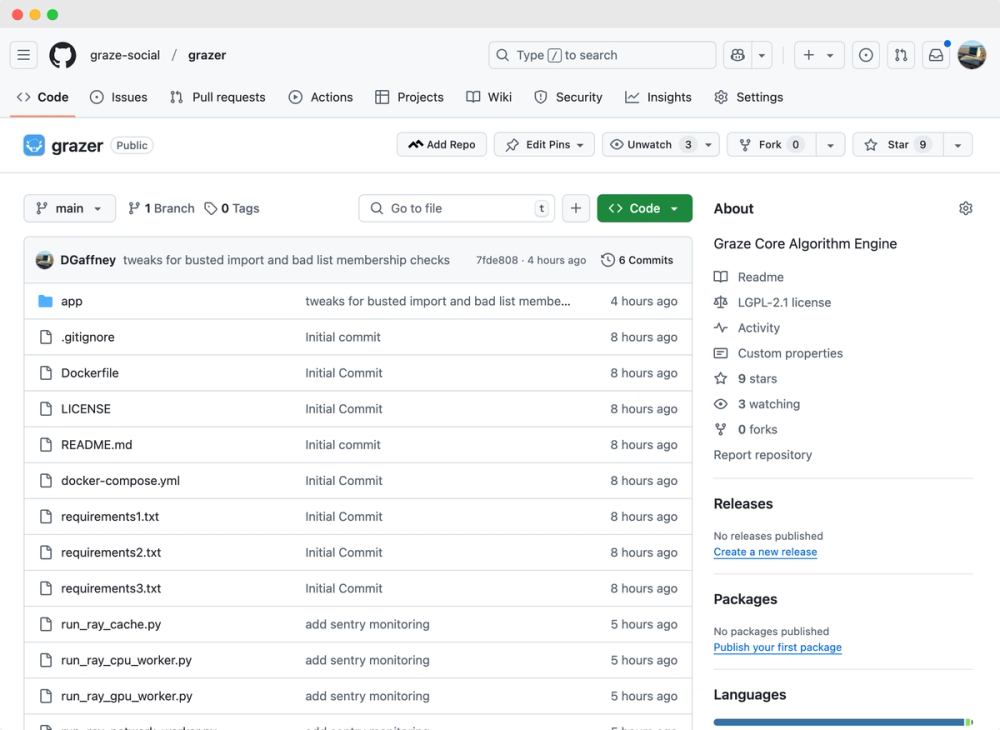Click DGaffney's commit author avatar
1000x730 pixels.
pos(45,260)
